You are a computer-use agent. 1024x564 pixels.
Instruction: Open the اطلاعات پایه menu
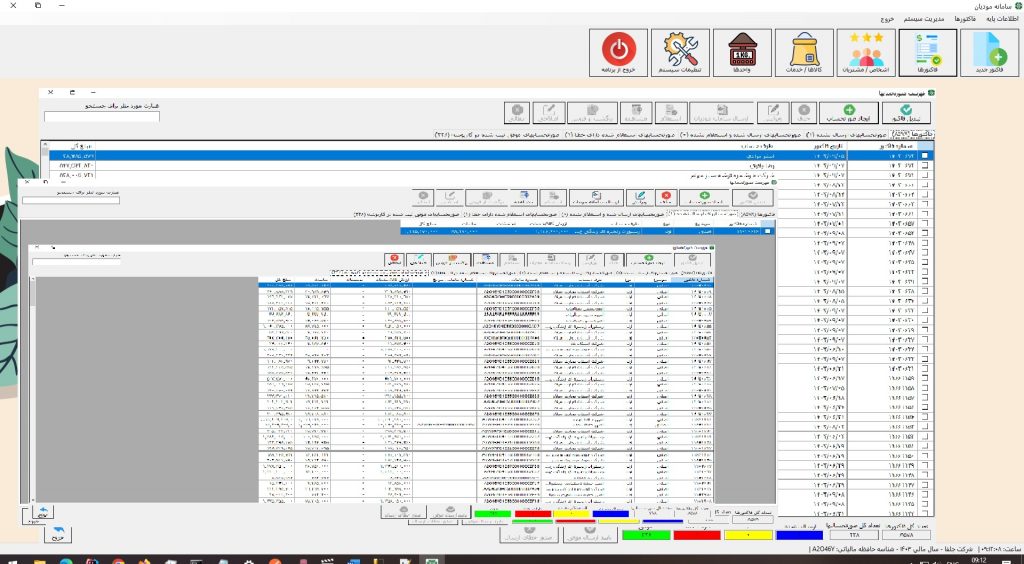1001,19
